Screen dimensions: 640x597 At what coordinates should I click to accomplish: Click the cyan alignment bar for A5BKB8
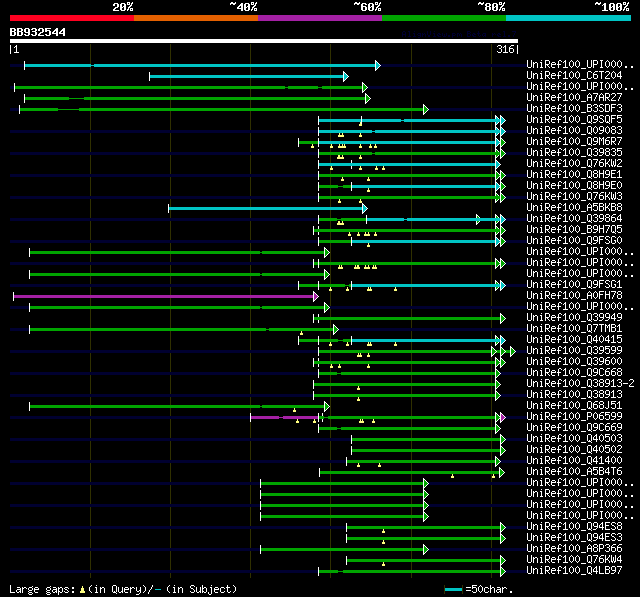268,209
